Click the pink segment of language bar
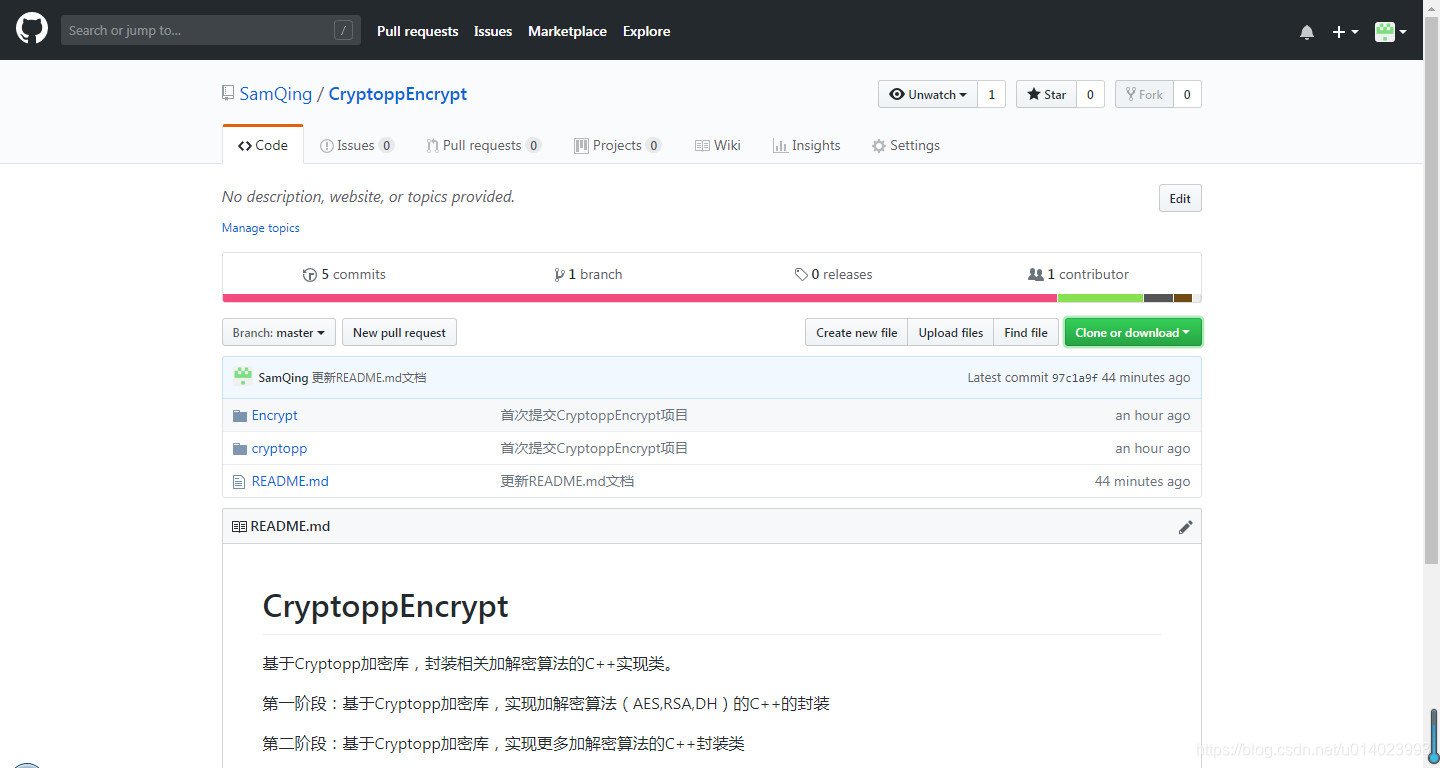The height and width of the screenshot is (768, 1440). click(640, 298)
